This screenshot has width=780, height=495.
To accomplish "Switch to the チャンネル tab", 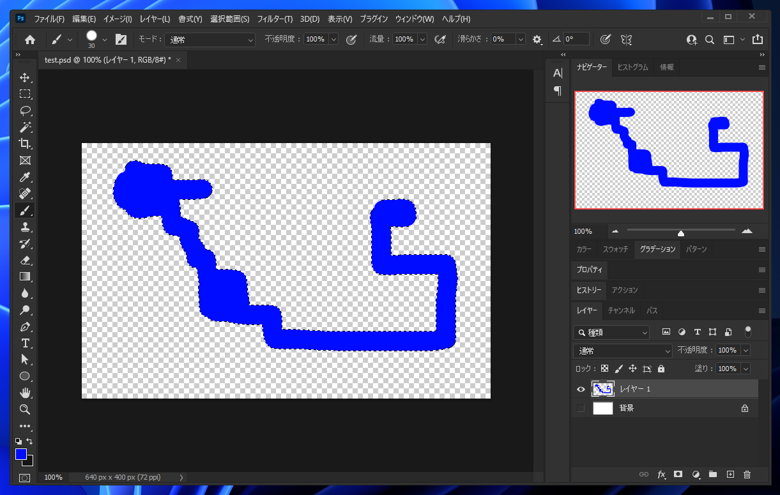I will point(621,311).
